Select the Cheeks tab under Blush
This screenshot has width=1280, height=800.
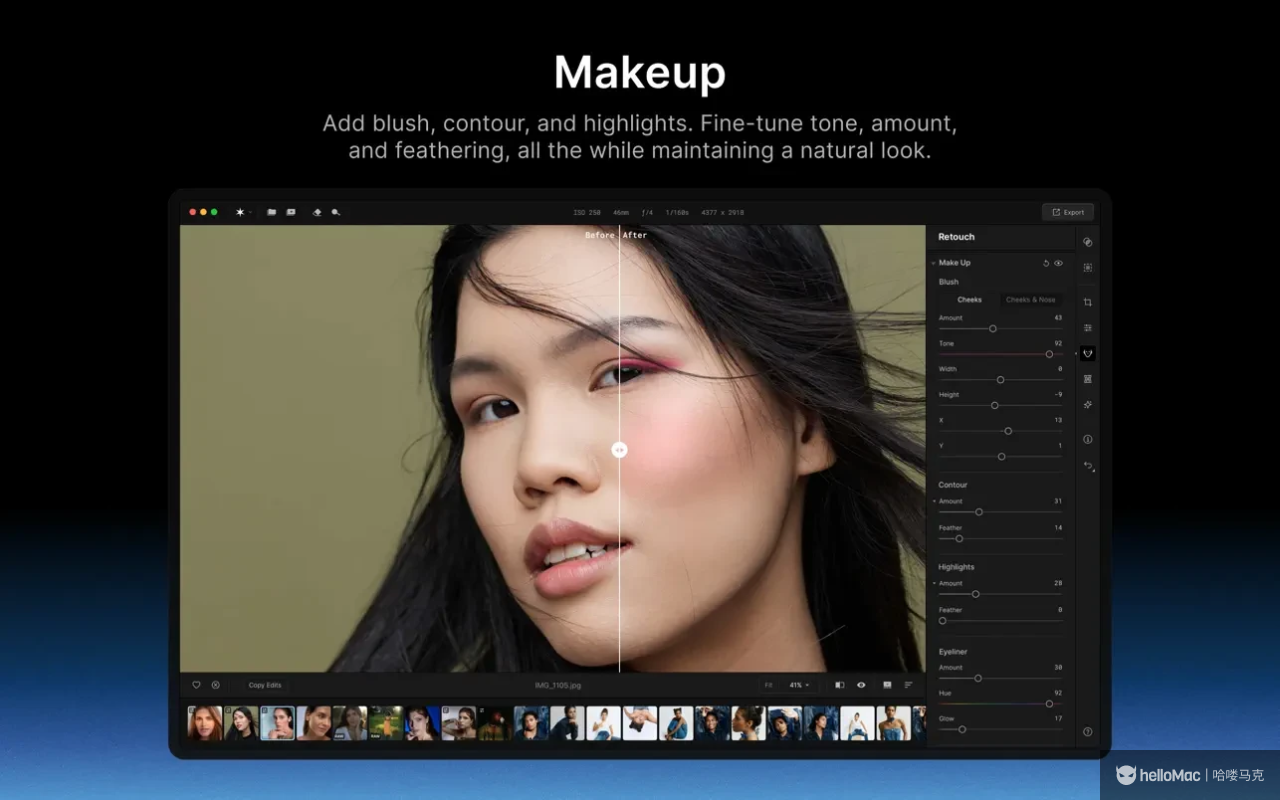pyautogui.click(x=969, y=300)
